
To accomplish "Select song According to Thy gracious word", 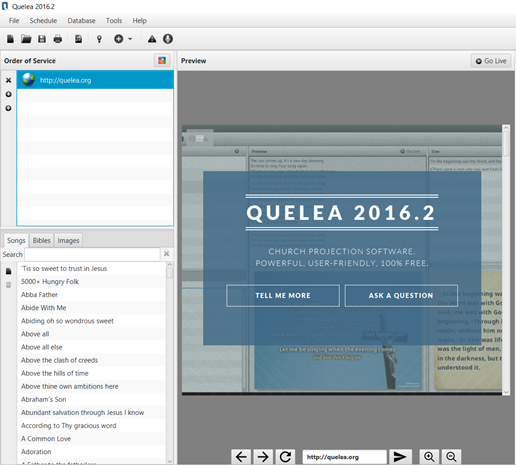I will point(92,426).
